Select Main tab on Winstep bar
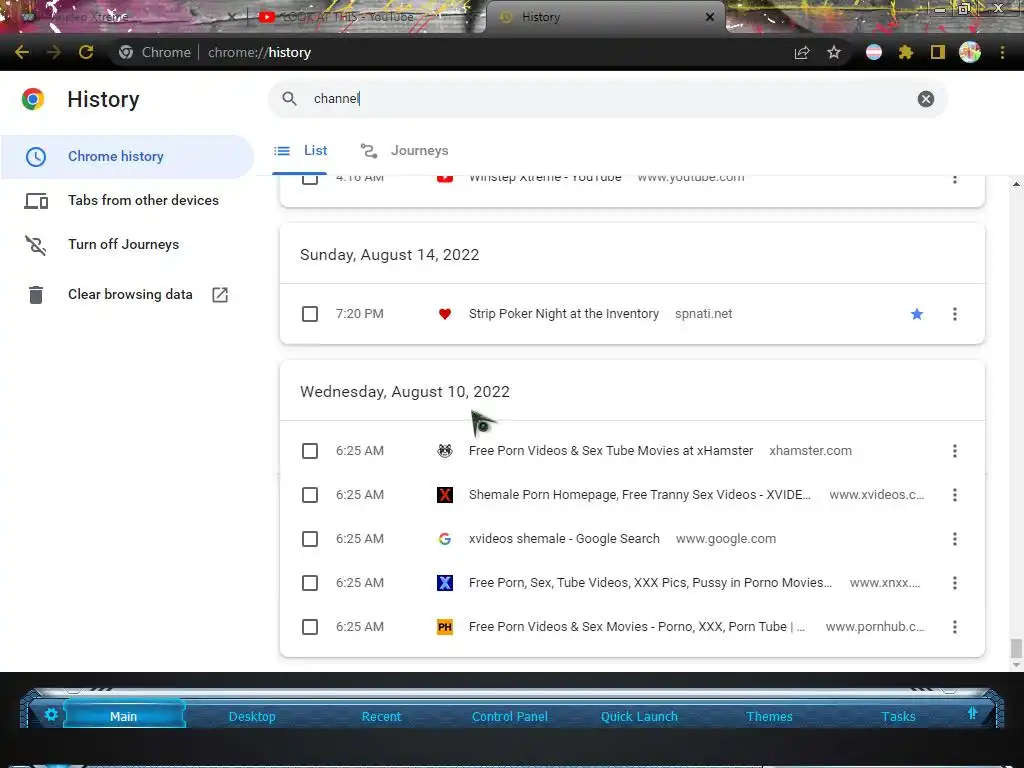 (x=123, y=716)
